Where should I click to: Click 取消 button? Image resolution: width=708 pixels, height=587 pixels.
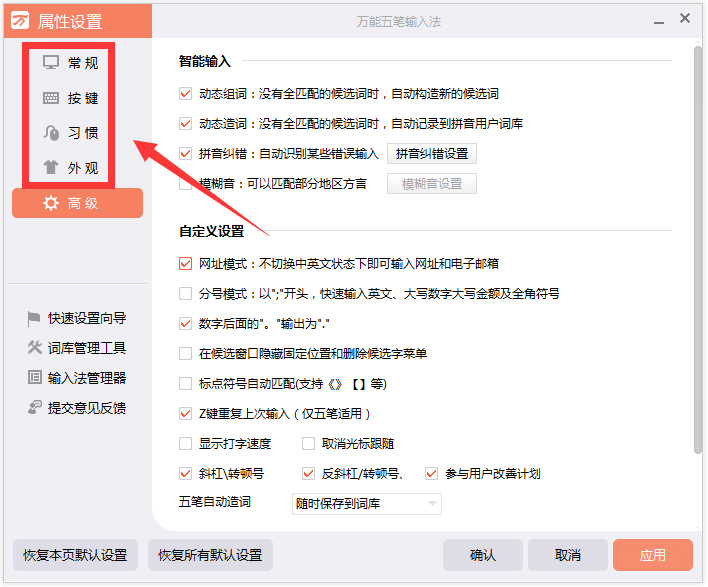568,555
